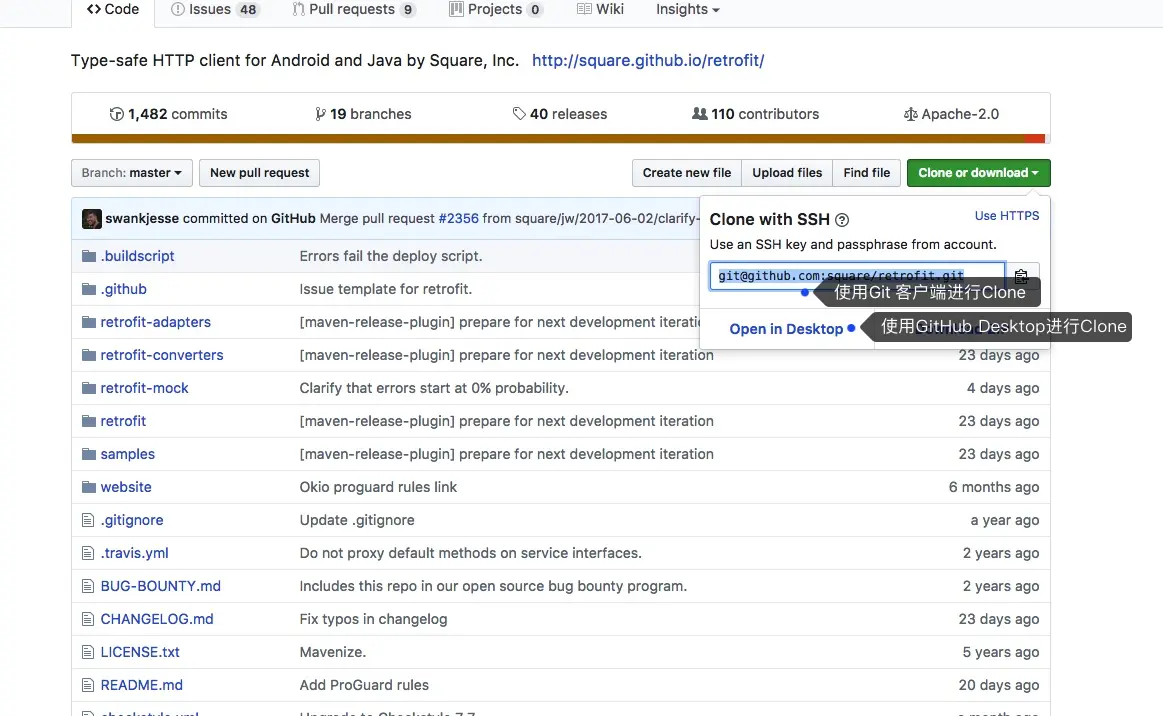Open the website folder

point(126,487)
